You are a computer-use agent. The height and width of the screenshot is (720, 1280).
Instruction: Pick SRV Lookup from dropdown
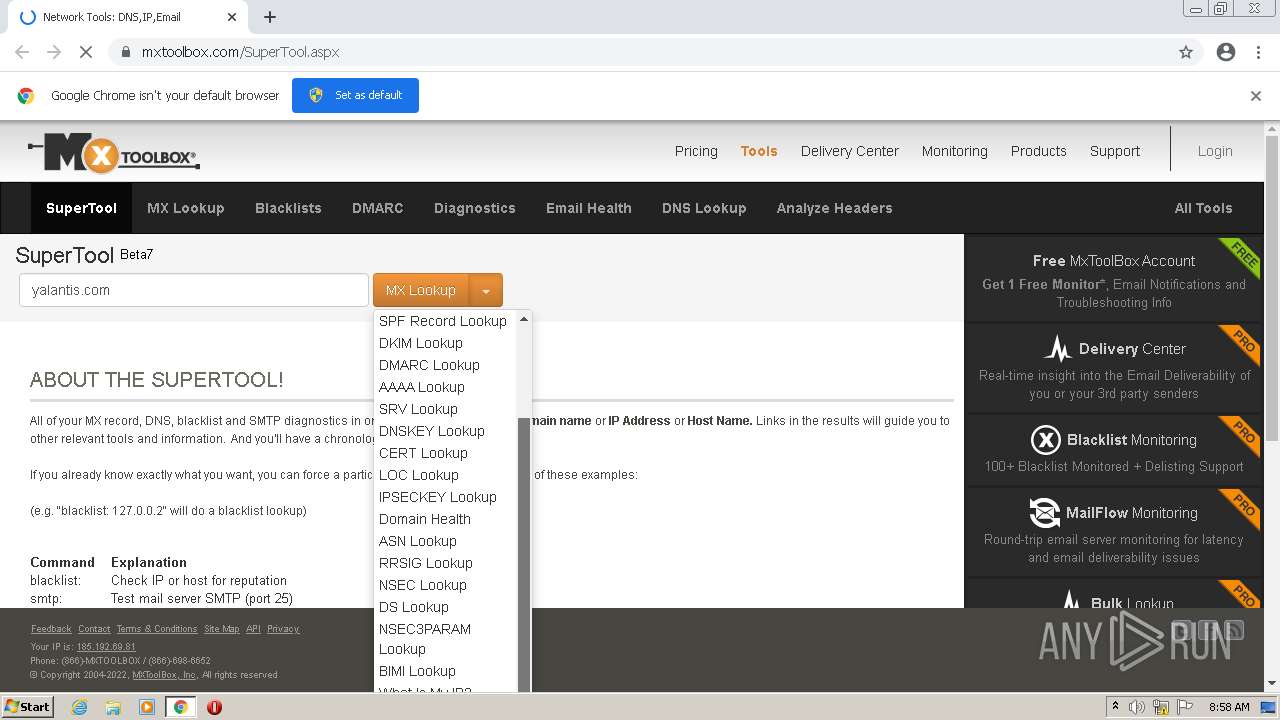coord(418,409)
